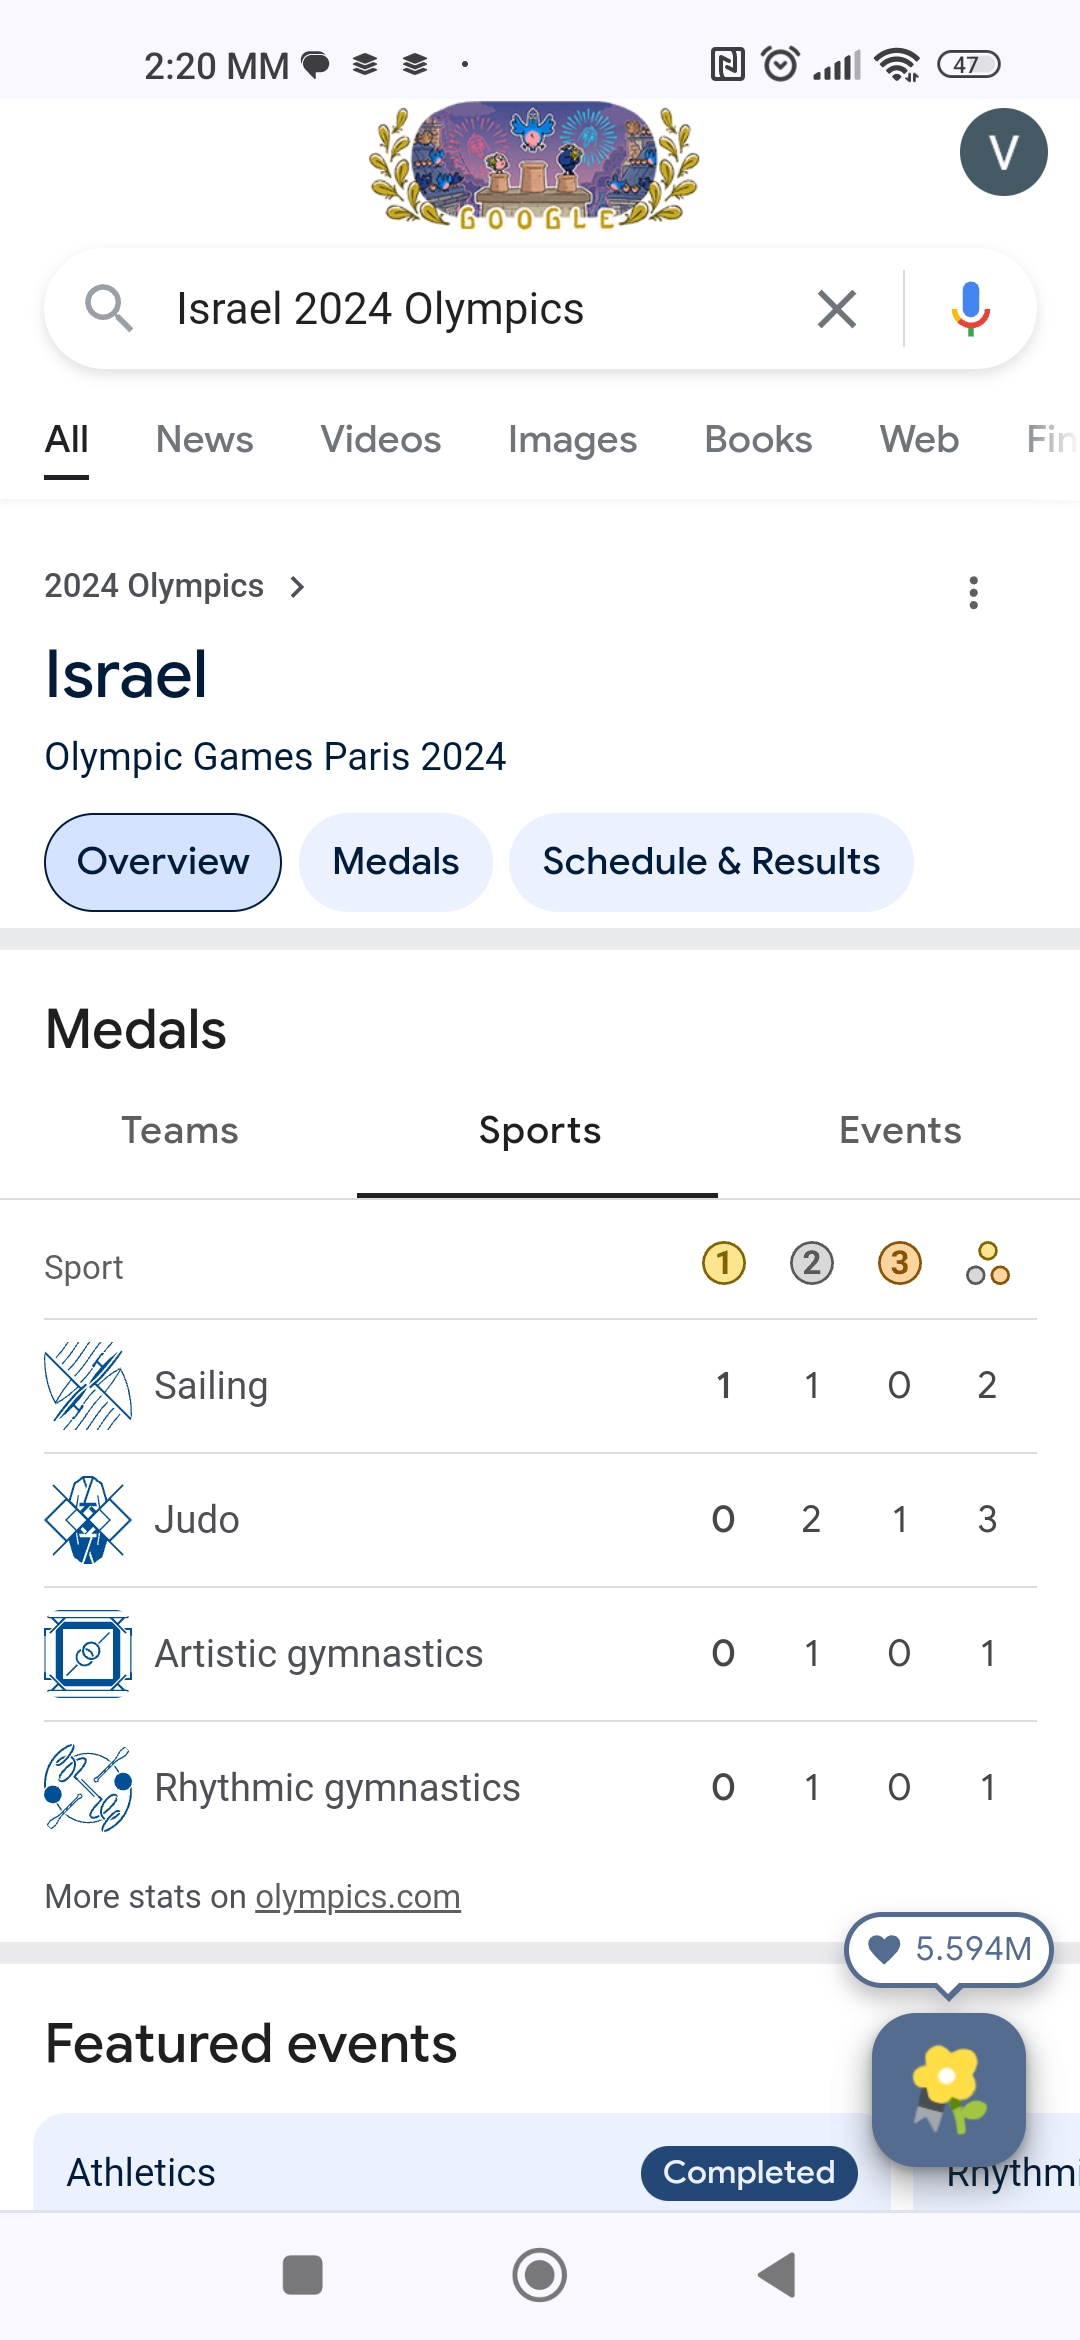Switch to the Teams medals tab
The image size is (1080, 2340).
click(x=180, y=1131)
